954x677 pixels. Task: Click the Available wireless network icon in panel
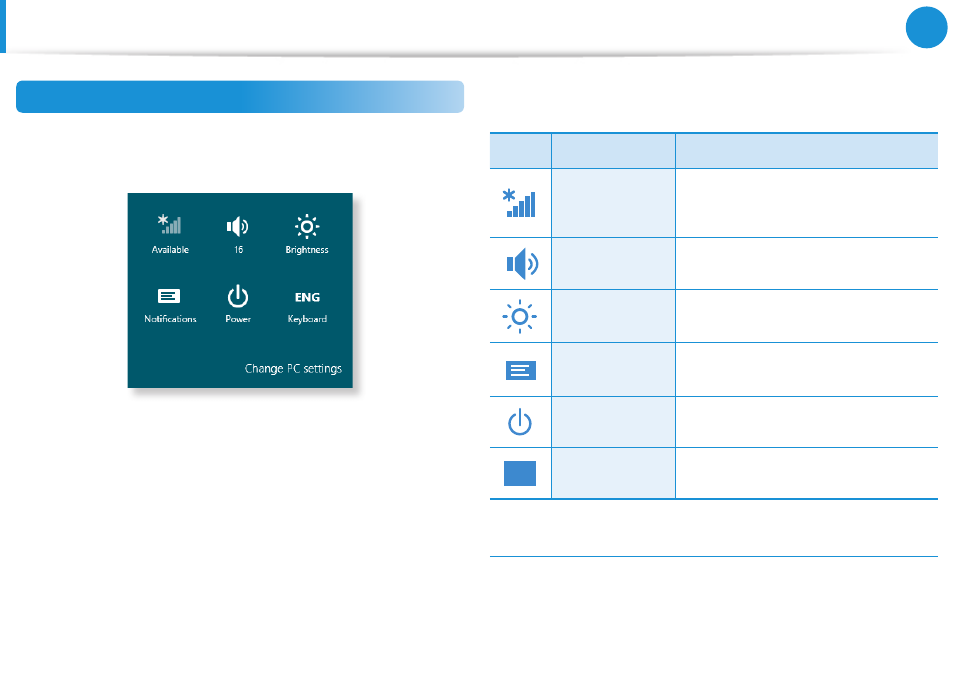tap(170, 224)
